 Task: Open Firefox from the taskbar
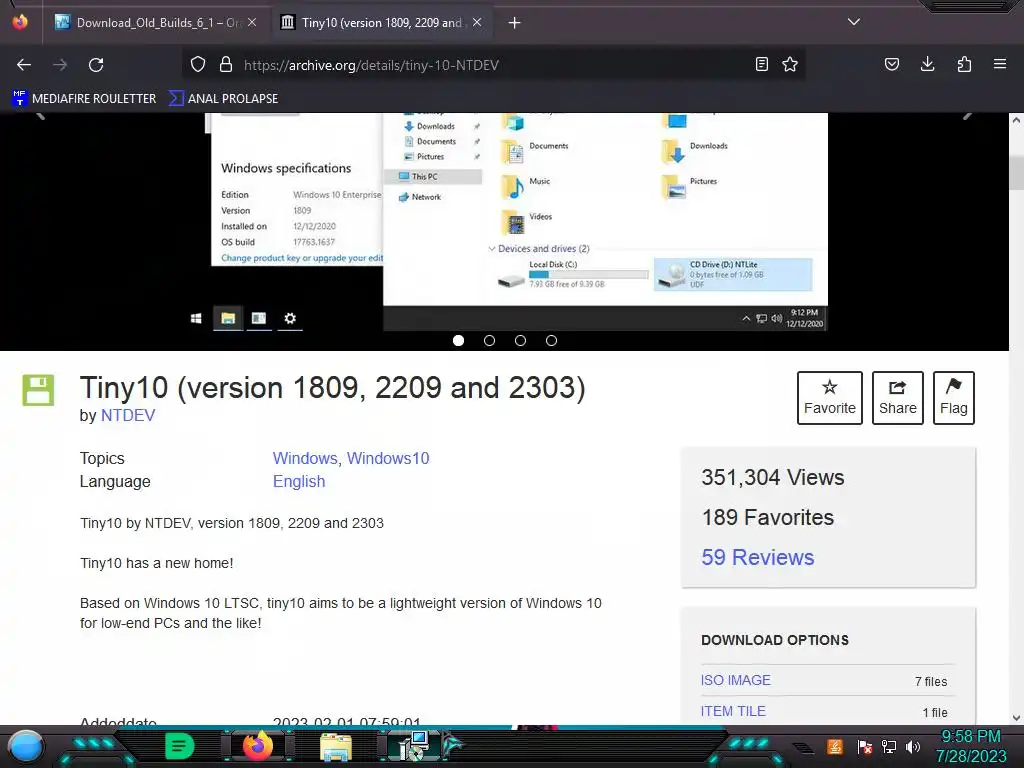tap(257, 746)
